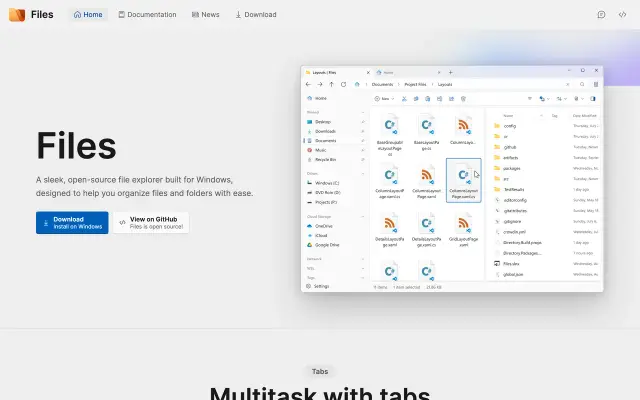
Task: Open the Windows (C:) drive
Action: [335, 183]
